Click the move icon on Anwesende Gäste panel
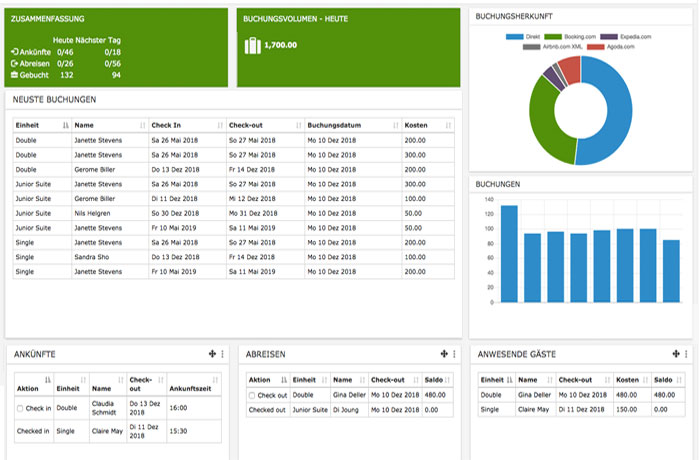This screenshot has width=699, height=460. [x=676, y=354]
